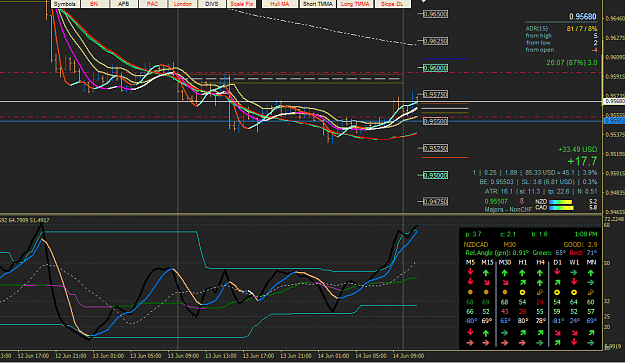The image size is (625, 363).
Task: Click the current price 0.95680 readout
Action: click(x=583, y=17)
